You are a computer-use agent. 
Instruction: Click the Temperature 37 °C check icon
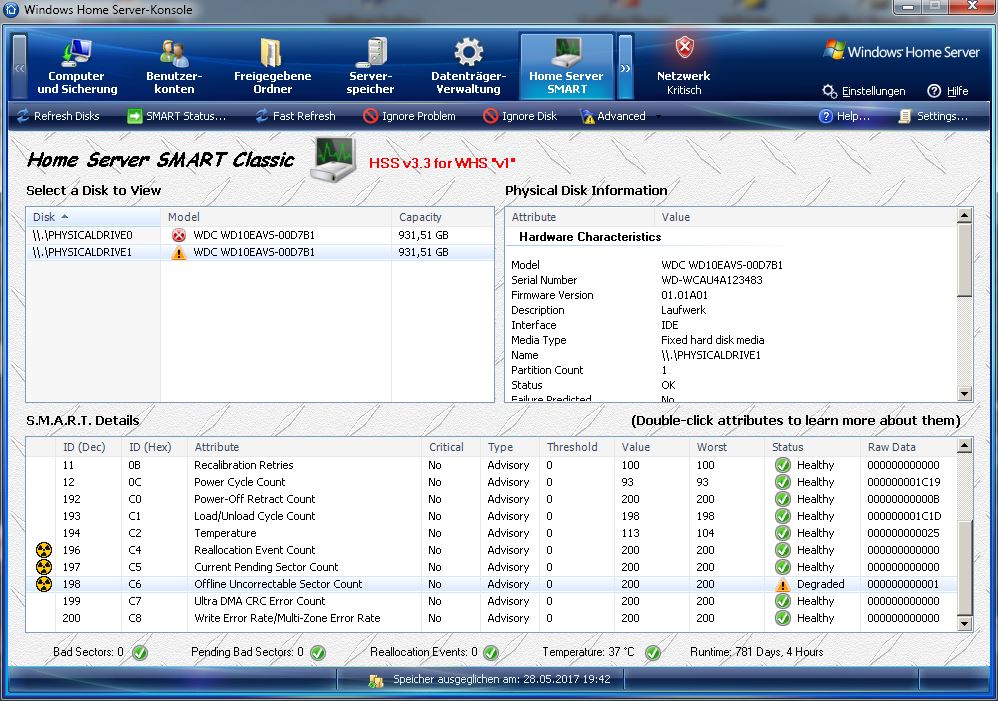pos(652,653)
